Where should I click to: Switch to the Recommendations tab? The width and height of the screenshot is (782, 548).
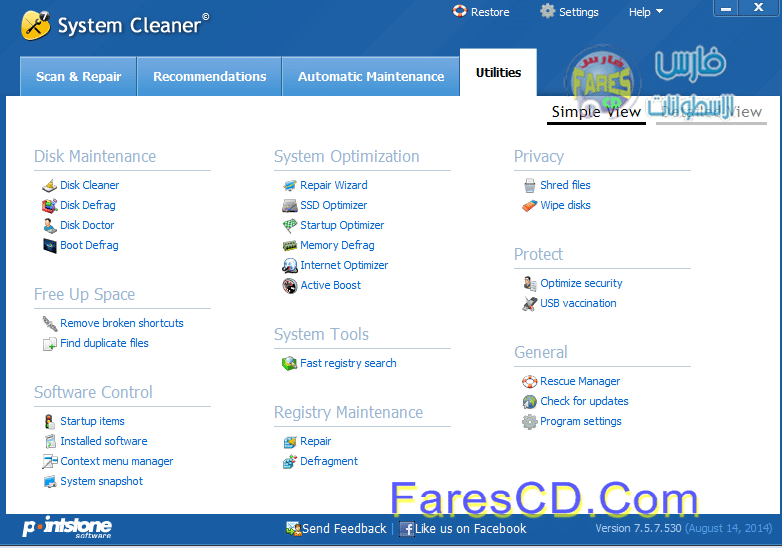[x=209, y=76]
